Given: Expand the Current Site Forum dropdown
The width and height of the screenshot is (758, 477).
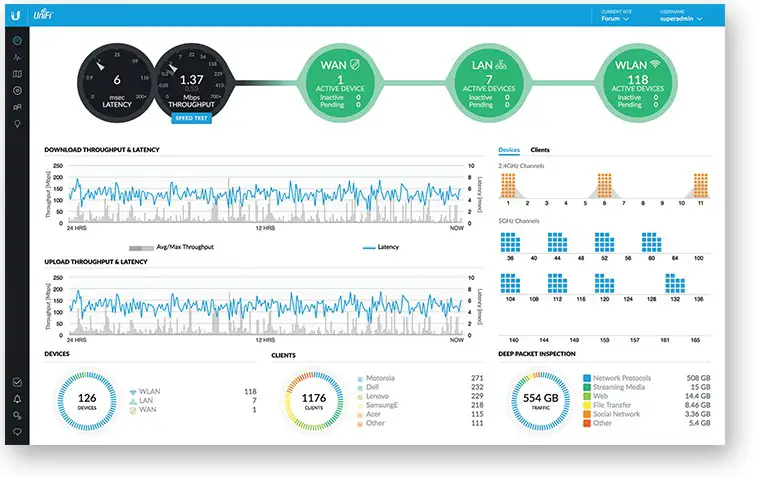Looking at the screenshot, I should pyautogui.click(x=615, y=18).
